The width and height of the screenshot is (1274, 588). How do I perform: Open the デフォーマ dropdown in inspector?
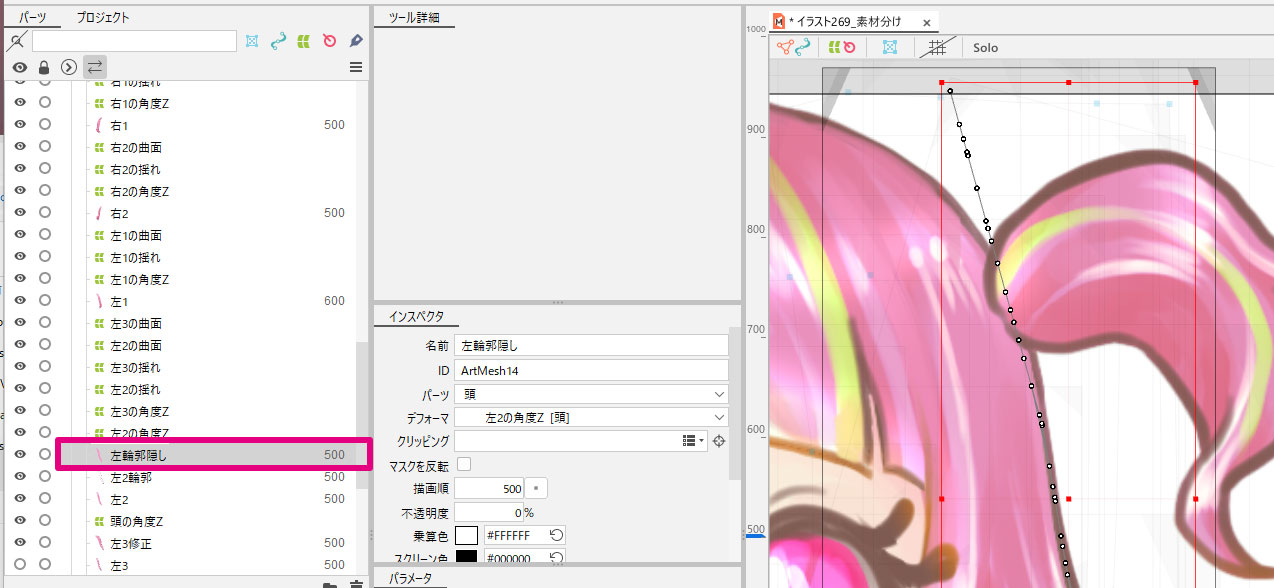click(590, 417)
